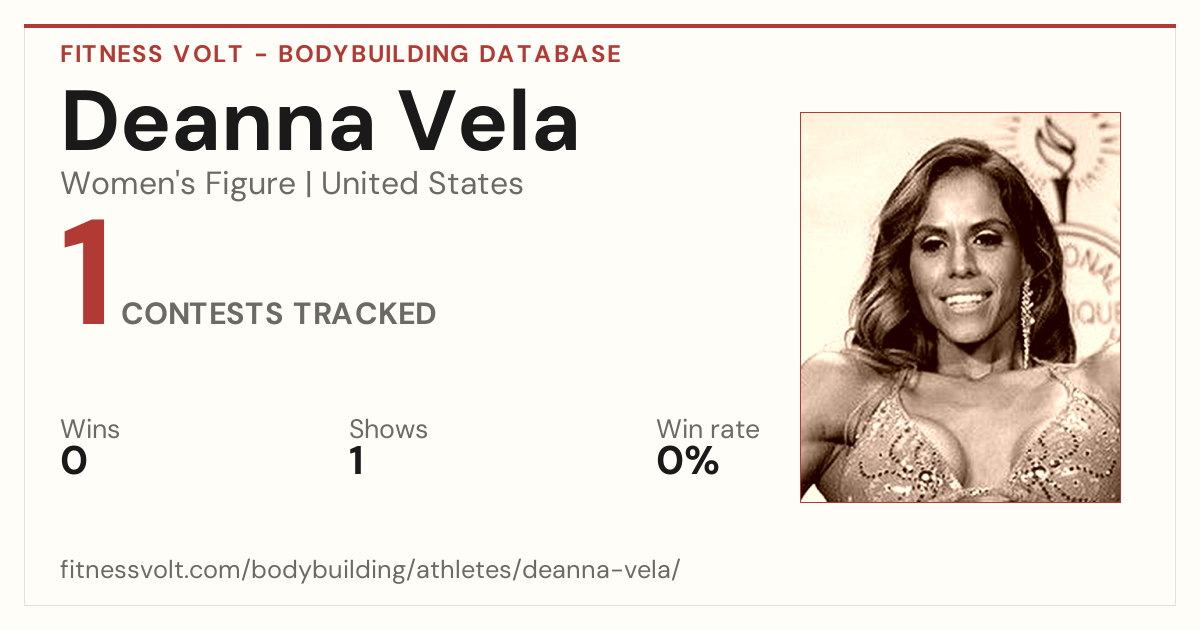Click the dangling earring in the photo
This screenshot has height=630, width=1200.
coord(1026,322)
